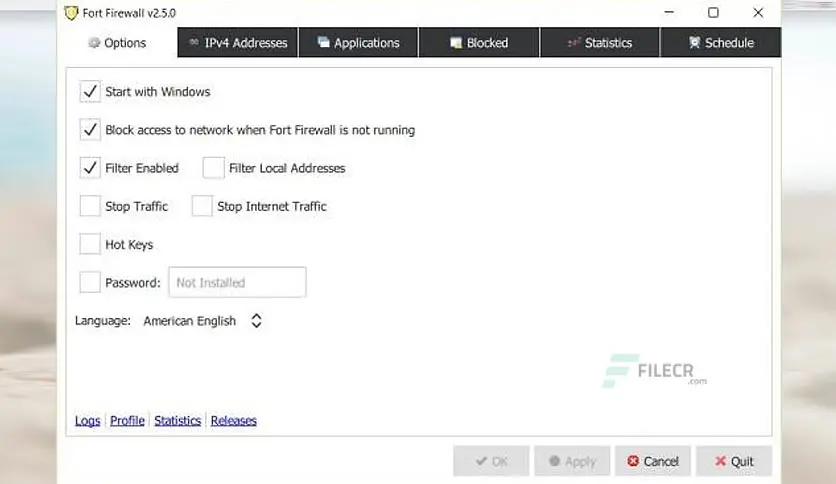Click the Fort Firewall shield icon in title bar
Viewport: 836px width, 484px height.
71,13
